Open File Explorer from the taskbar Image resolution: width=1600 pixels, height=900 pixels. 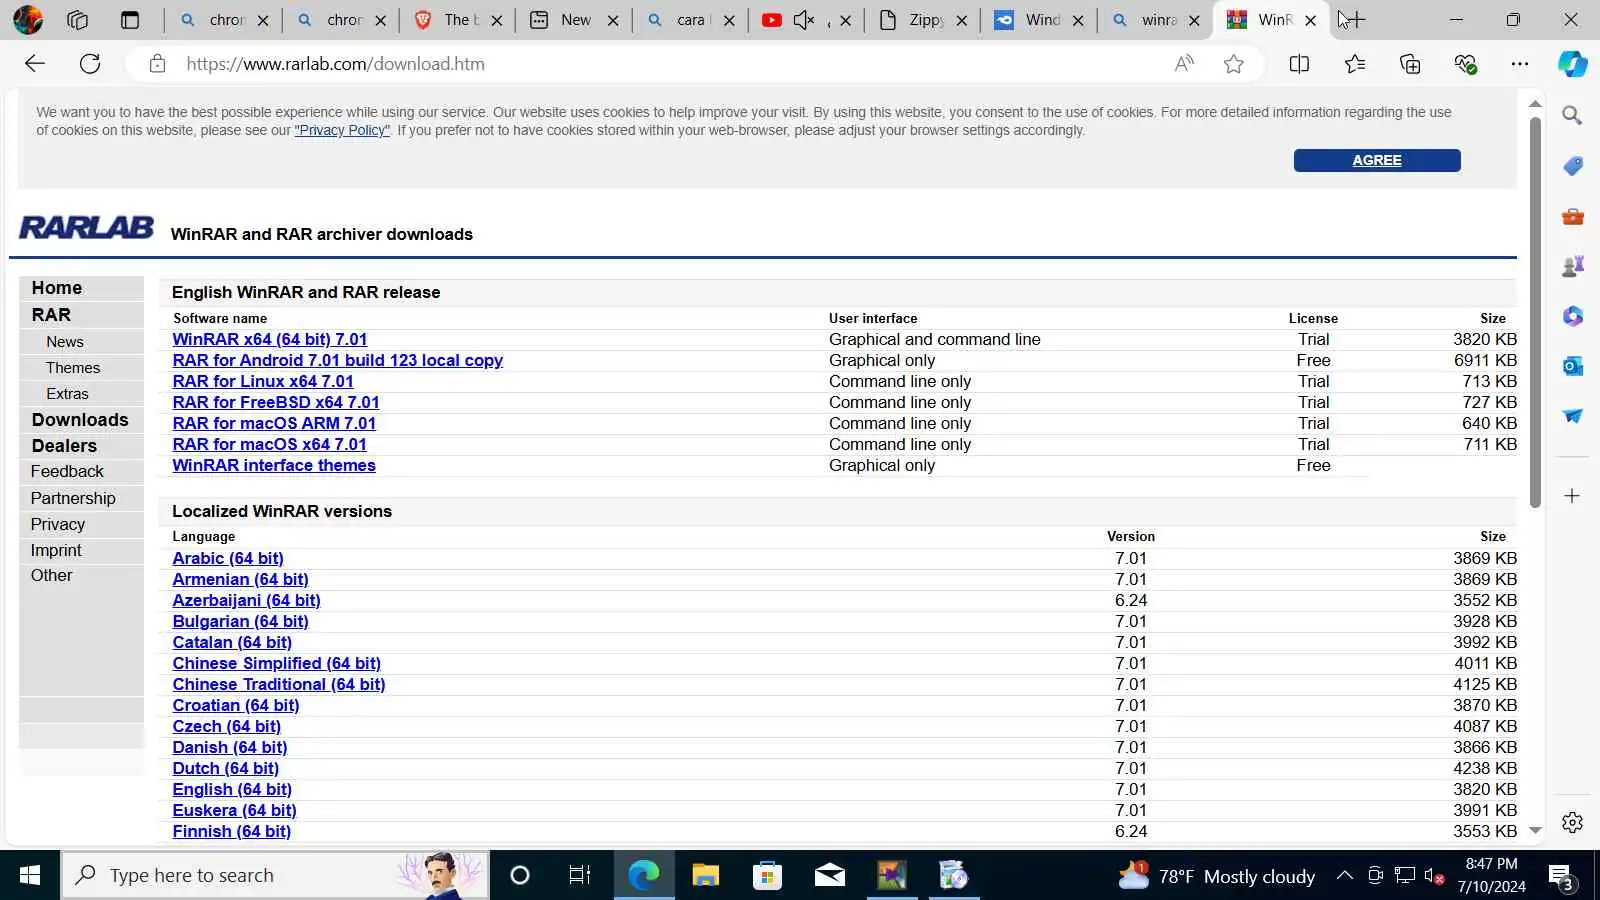tap(706, 876)
